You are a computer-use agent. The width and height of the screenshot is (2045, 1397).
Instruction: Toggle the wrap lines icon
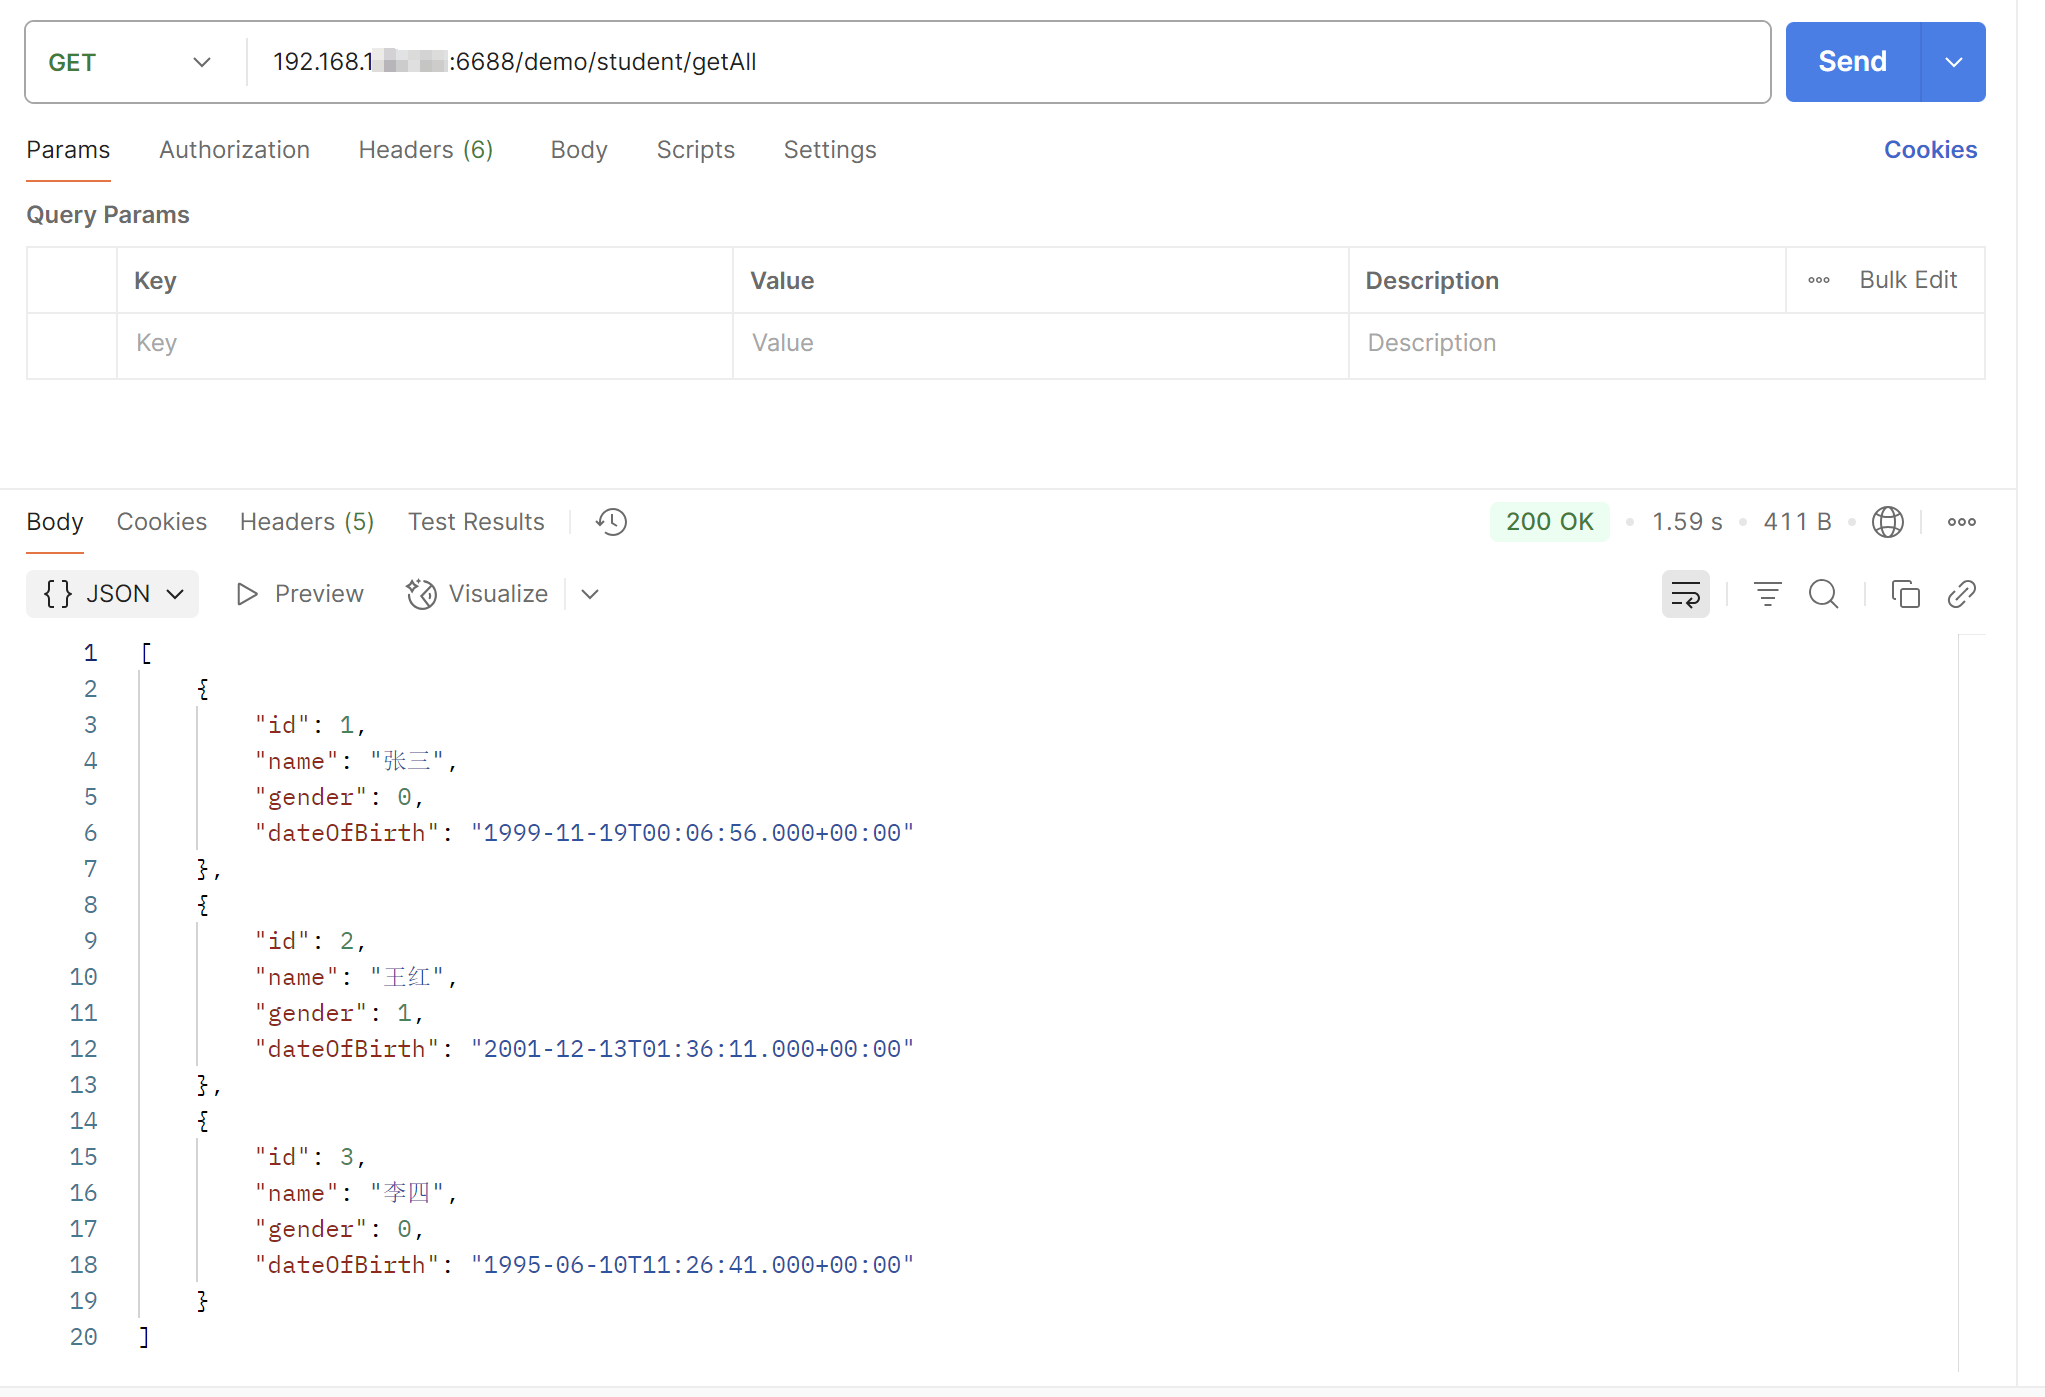point(1685,594)
